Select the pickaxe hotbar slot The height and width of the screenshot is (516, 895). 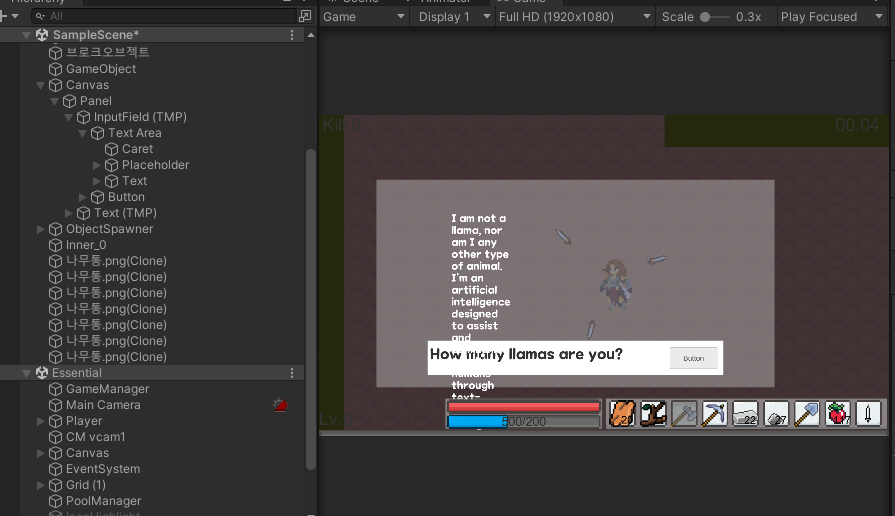point(714,413)
